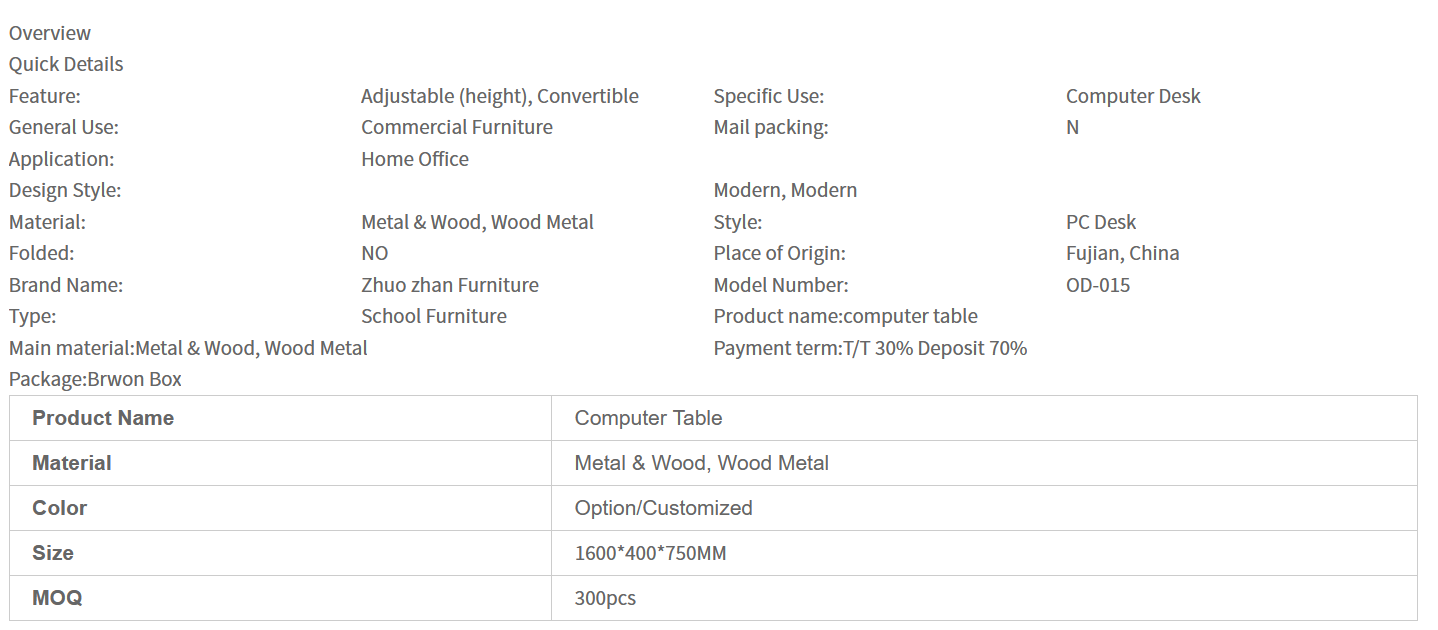This screenshot has height=630, width=1438.
Task: Click the Overview heading
Action: (50, 33)
